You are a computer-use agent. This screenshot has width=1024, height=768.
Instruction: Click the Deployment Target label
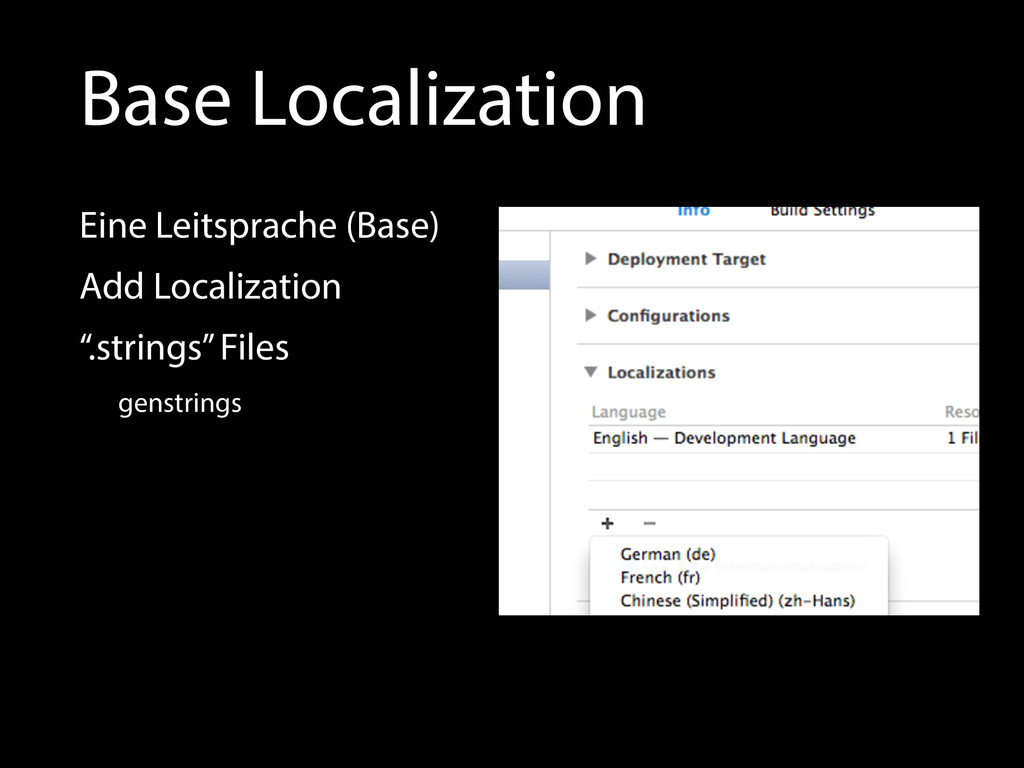pyautogui.click(x=686, y=259)
